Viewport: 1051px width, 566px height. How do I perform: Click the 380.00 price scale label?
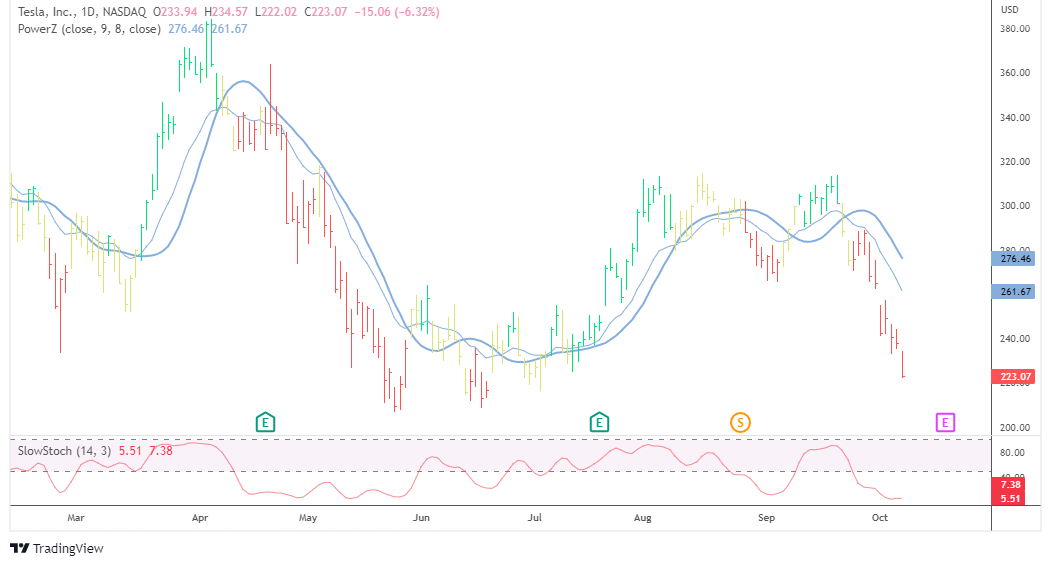[x=1015, y=29]
